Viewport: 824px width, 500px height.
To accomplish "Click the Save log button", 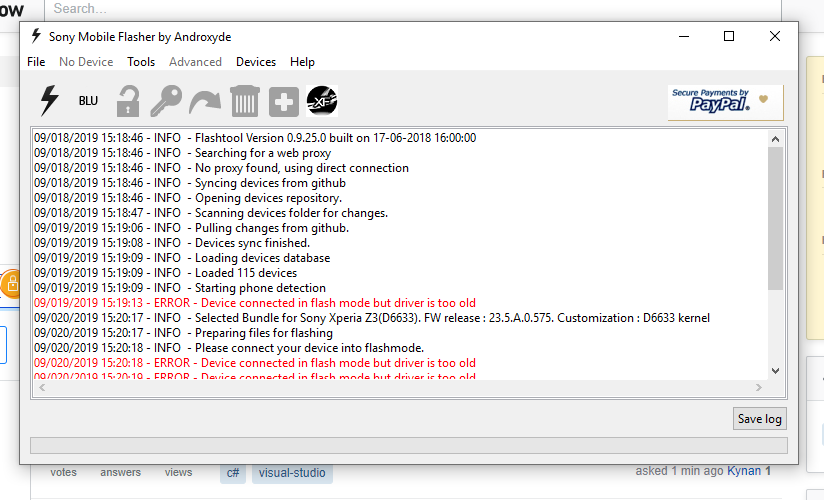I will coord(760,419).
